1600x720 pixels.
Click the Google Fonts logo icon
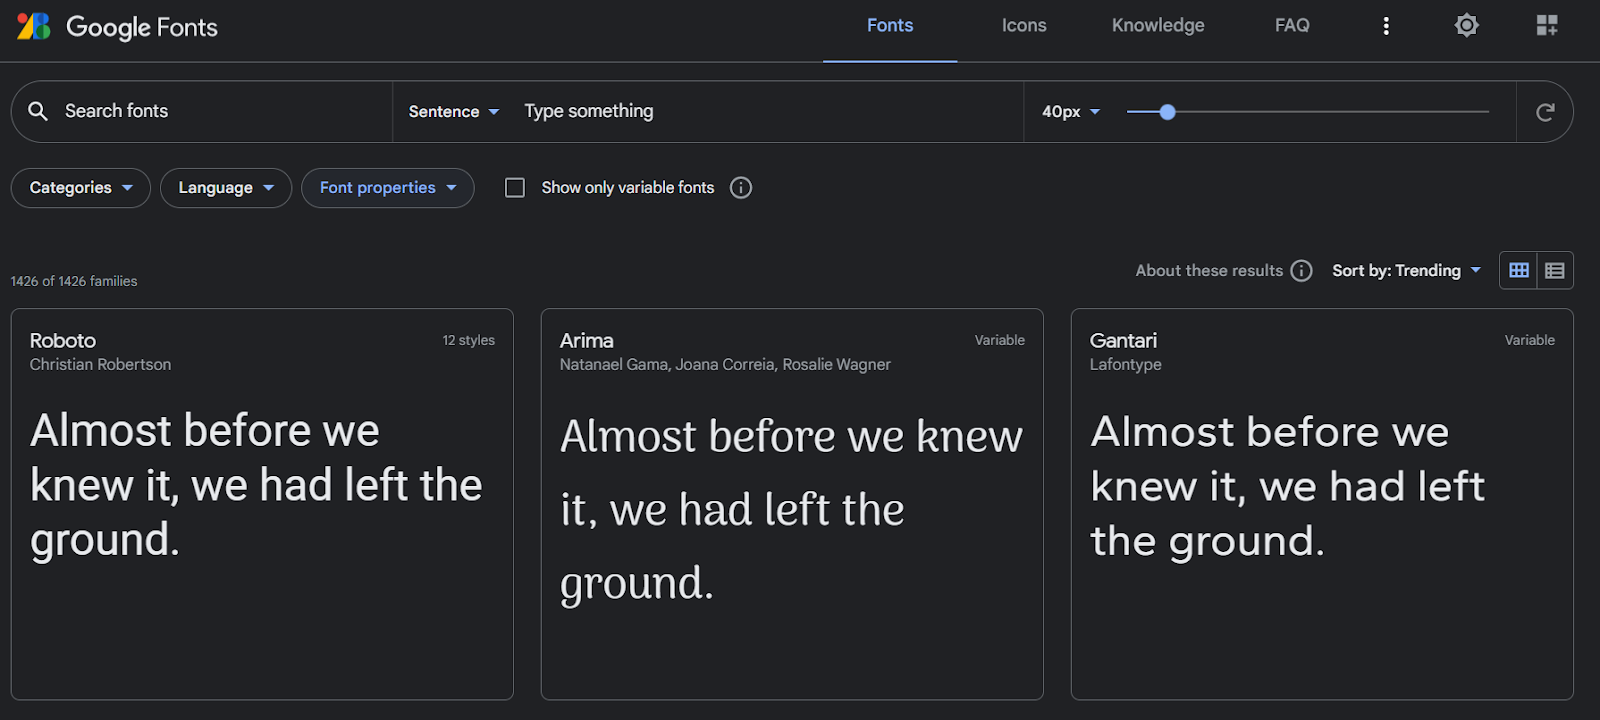click(x=34, y=26)
